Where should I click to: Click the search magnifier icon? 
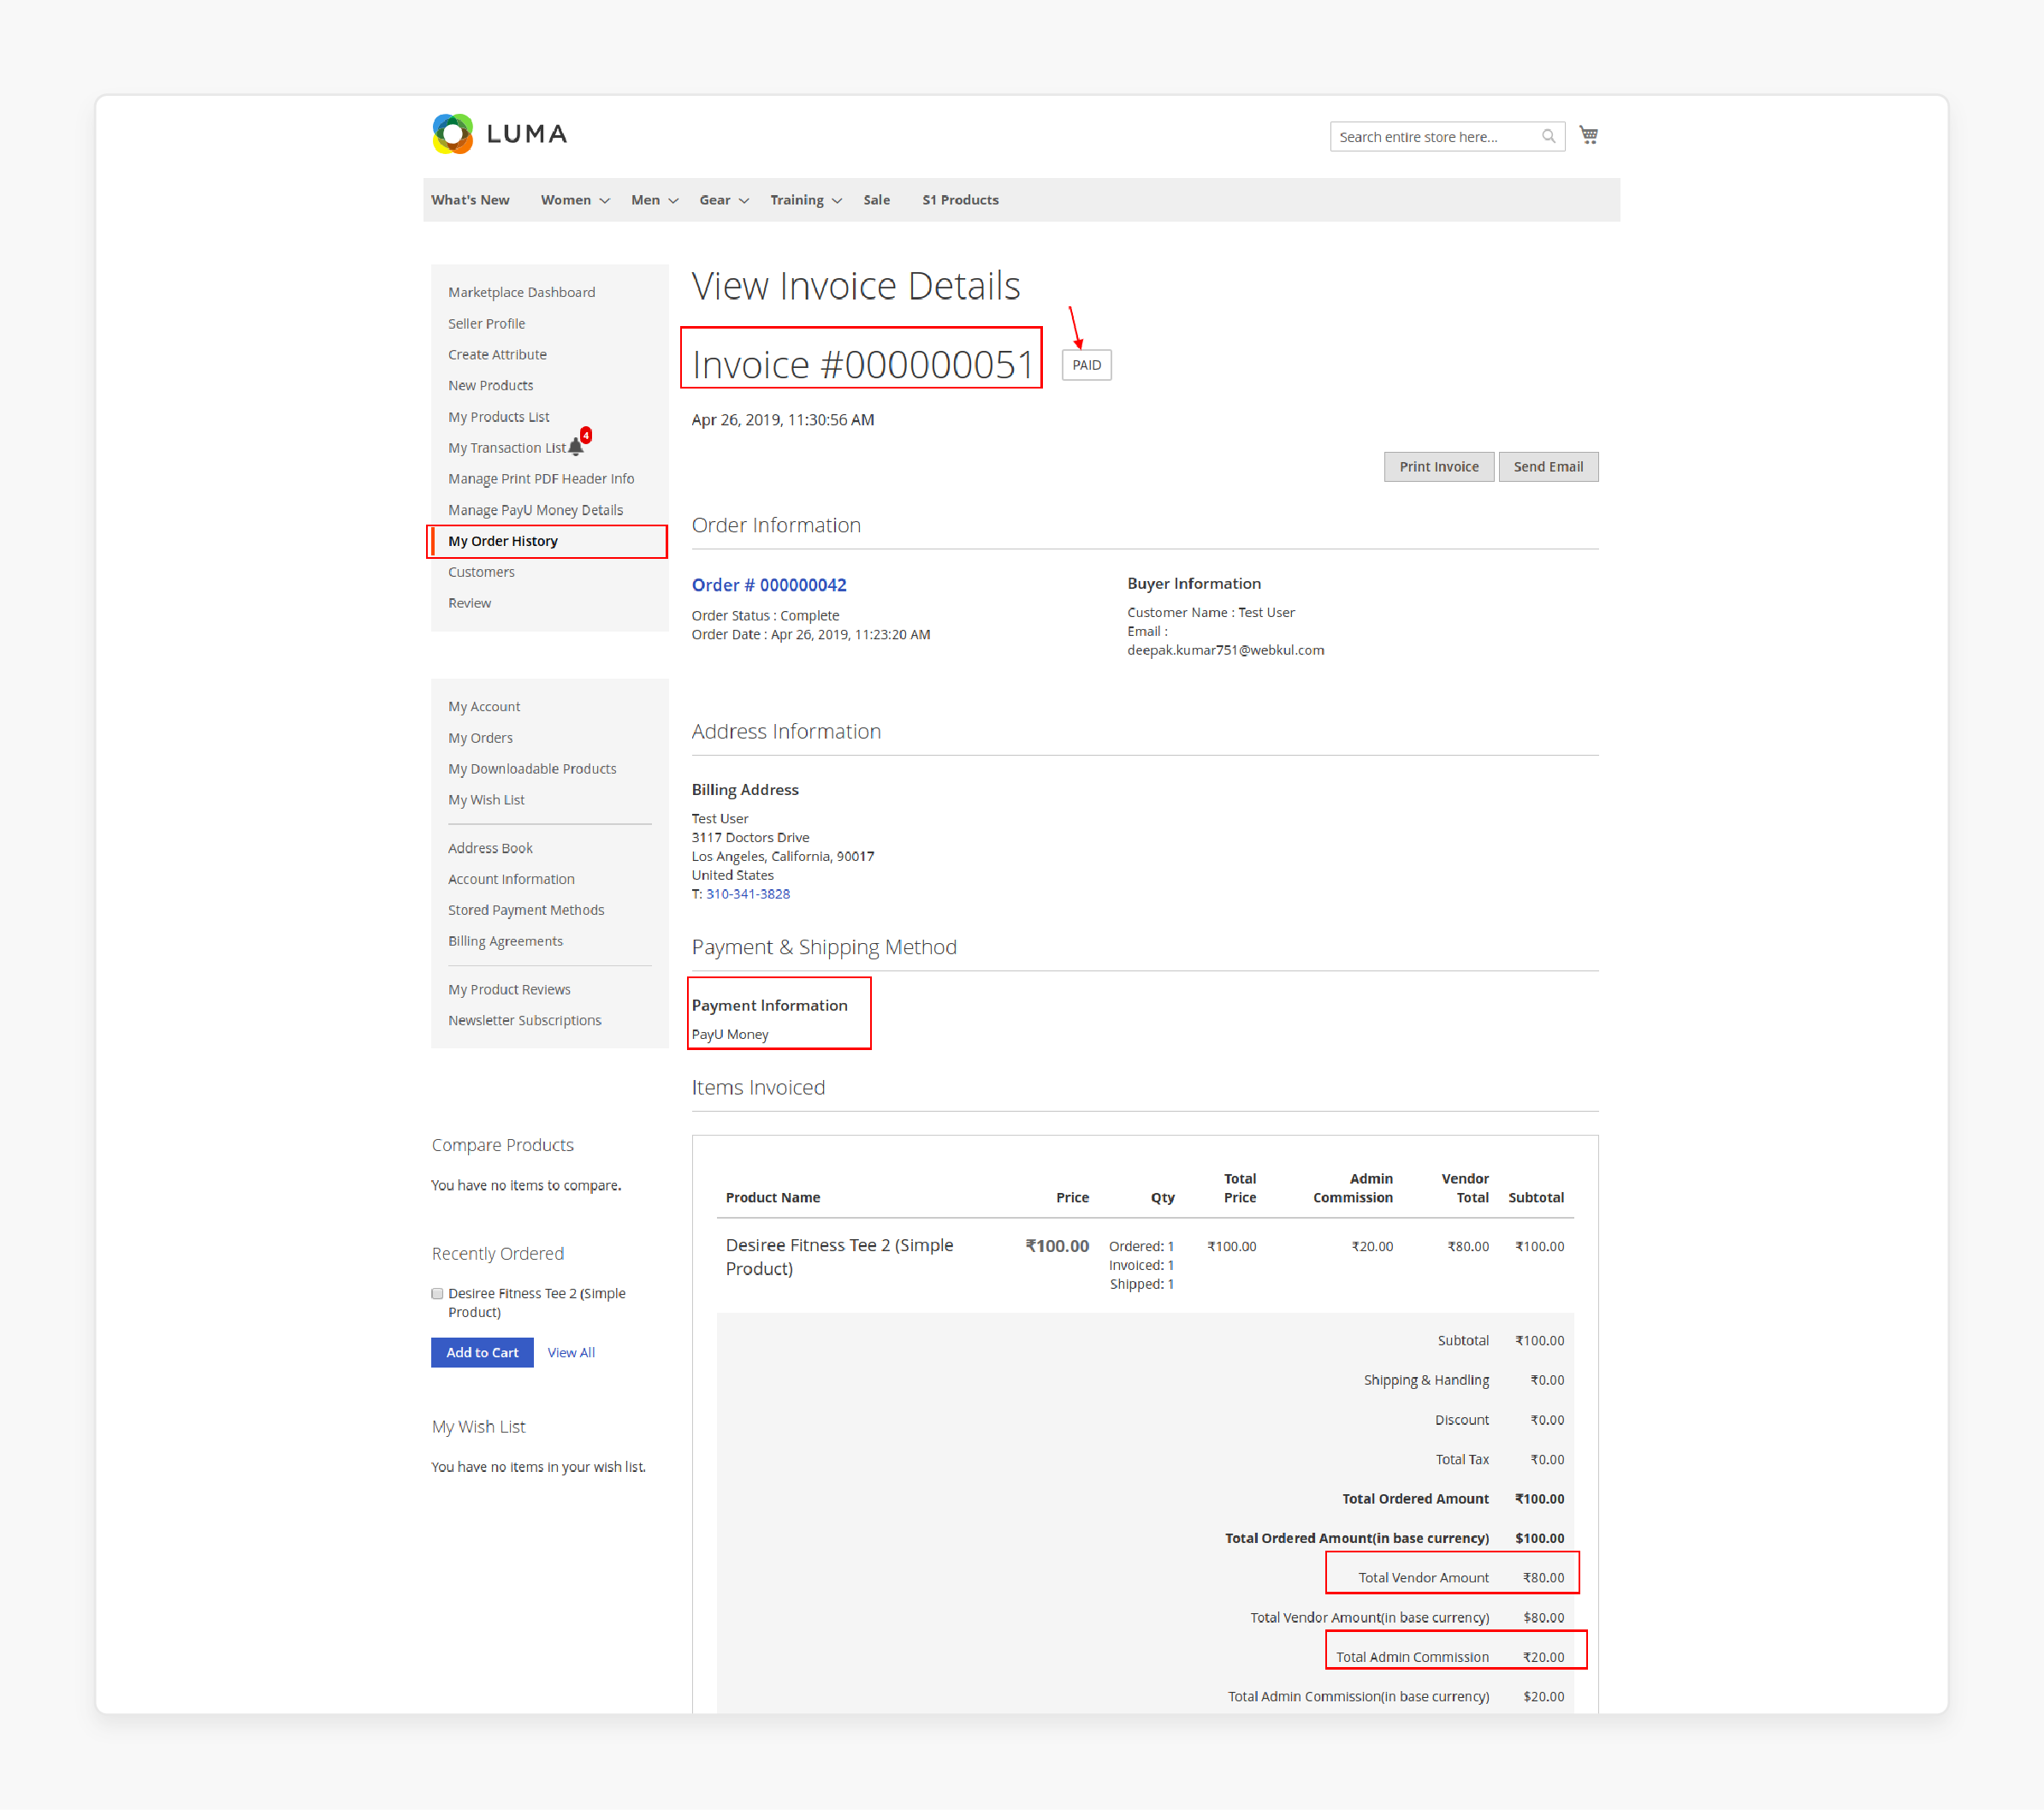point(1548,136)
